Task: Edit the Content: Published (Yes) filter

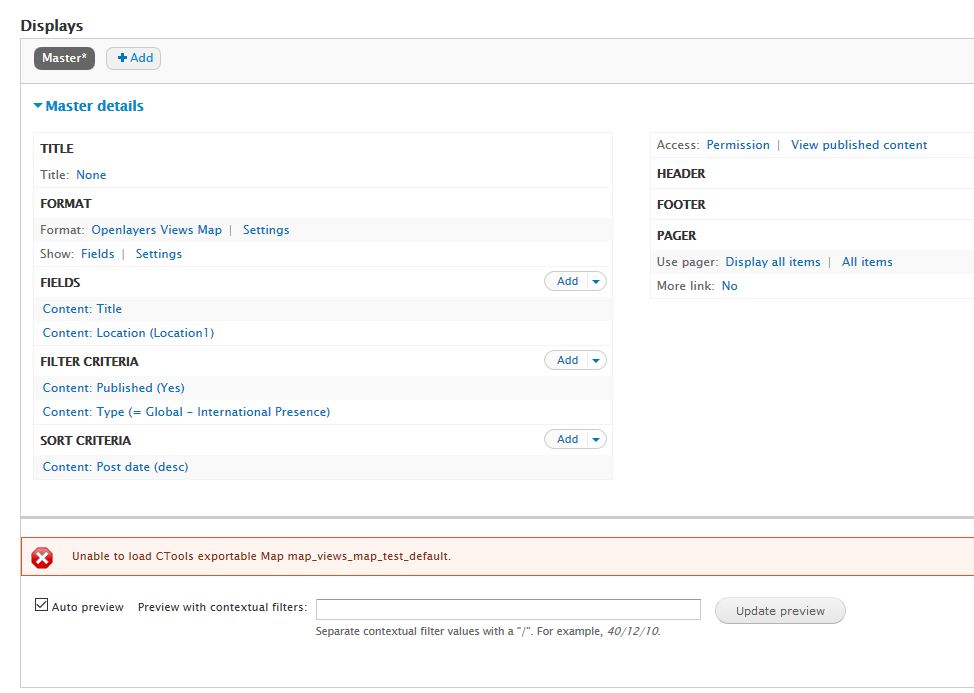Action: point(114,387)
